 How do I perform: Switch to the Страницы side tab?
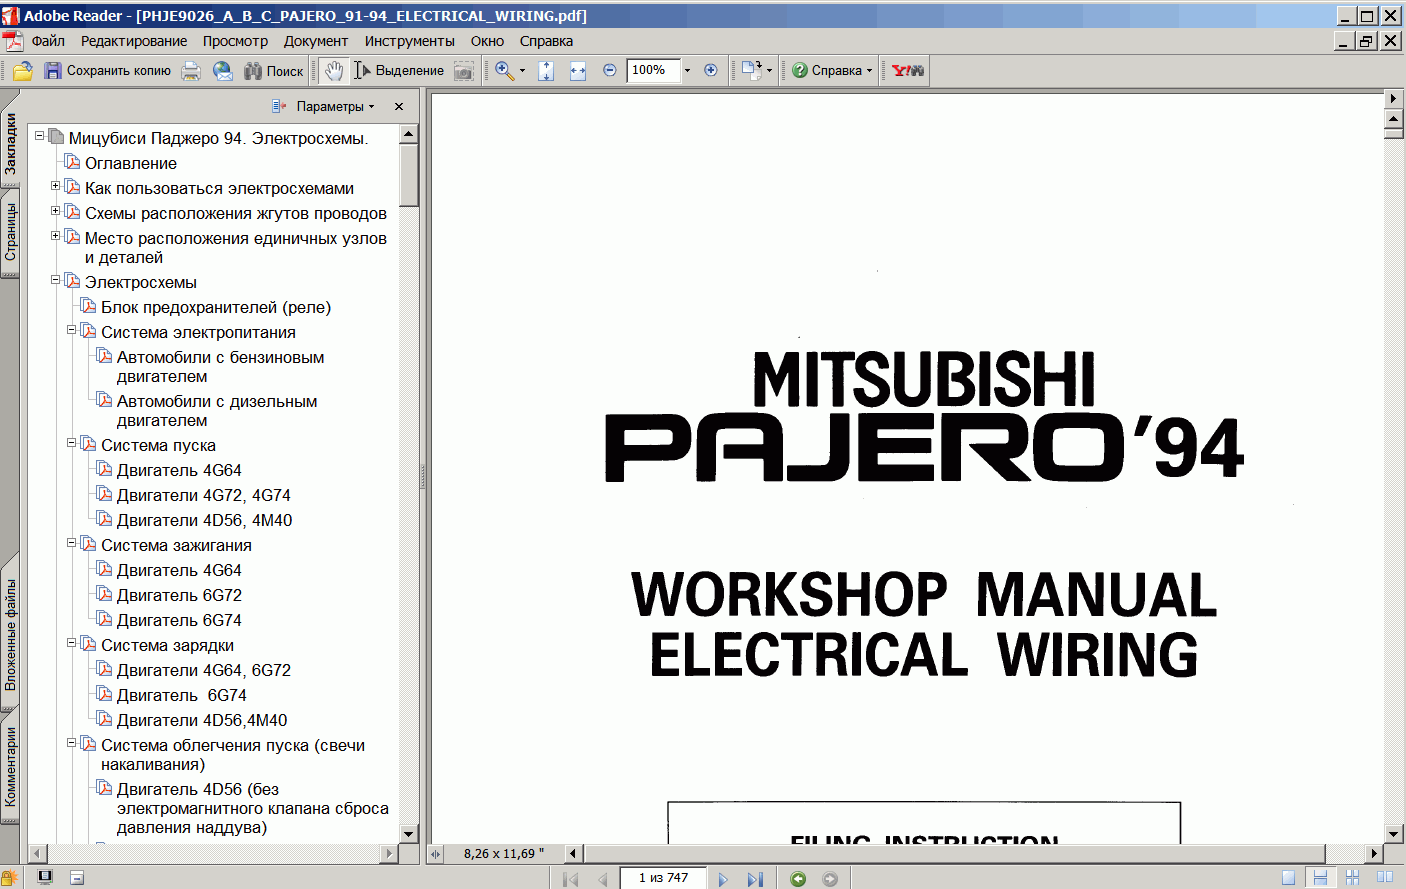(10, 232)
